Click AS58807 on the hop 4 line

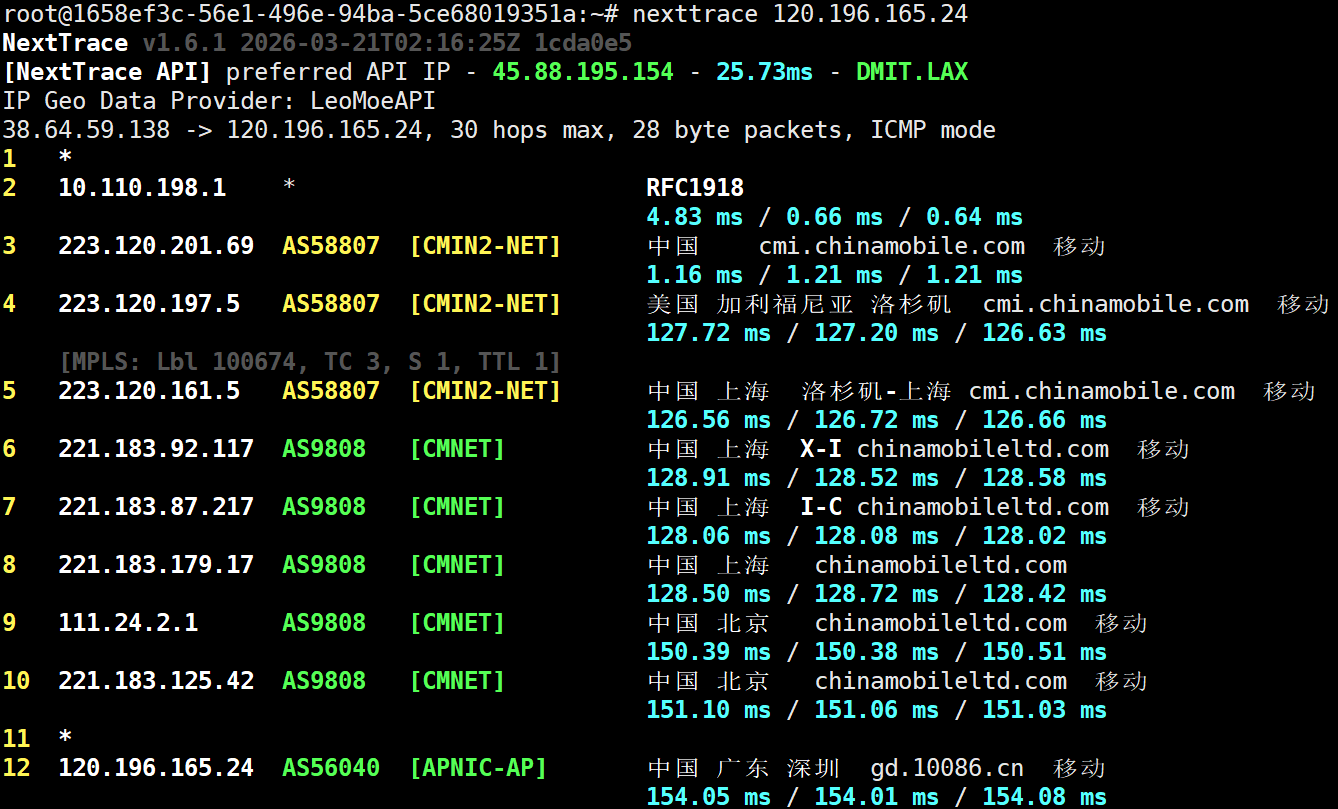tap(331, 304)
